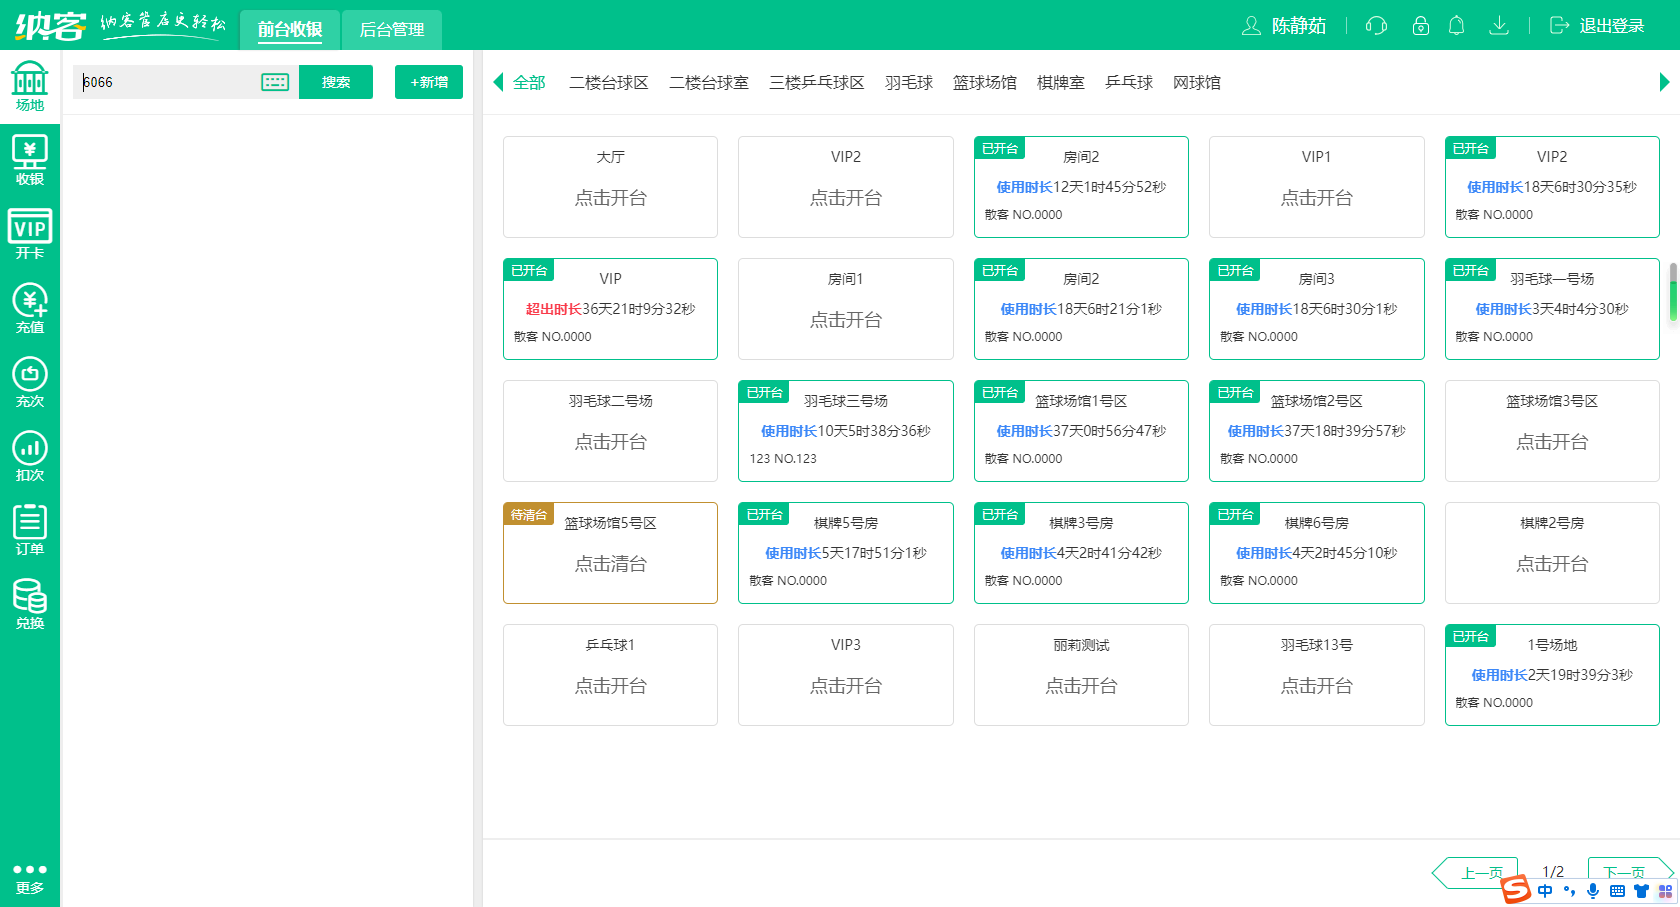The width and height of the screenshot is (1680, 907).
Task: Select the 羽毛球 category tab
Action: click(908, 82)
